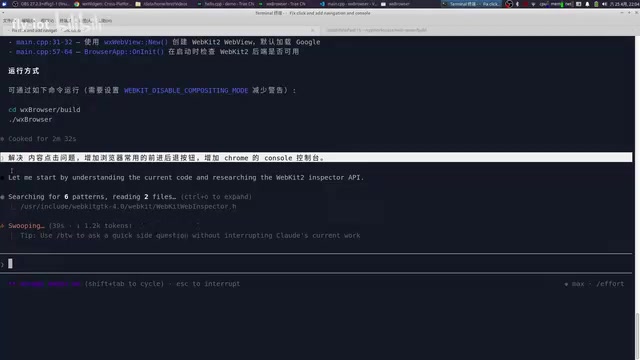Click the cpu monitor in the panel

[x=544, y=4]
